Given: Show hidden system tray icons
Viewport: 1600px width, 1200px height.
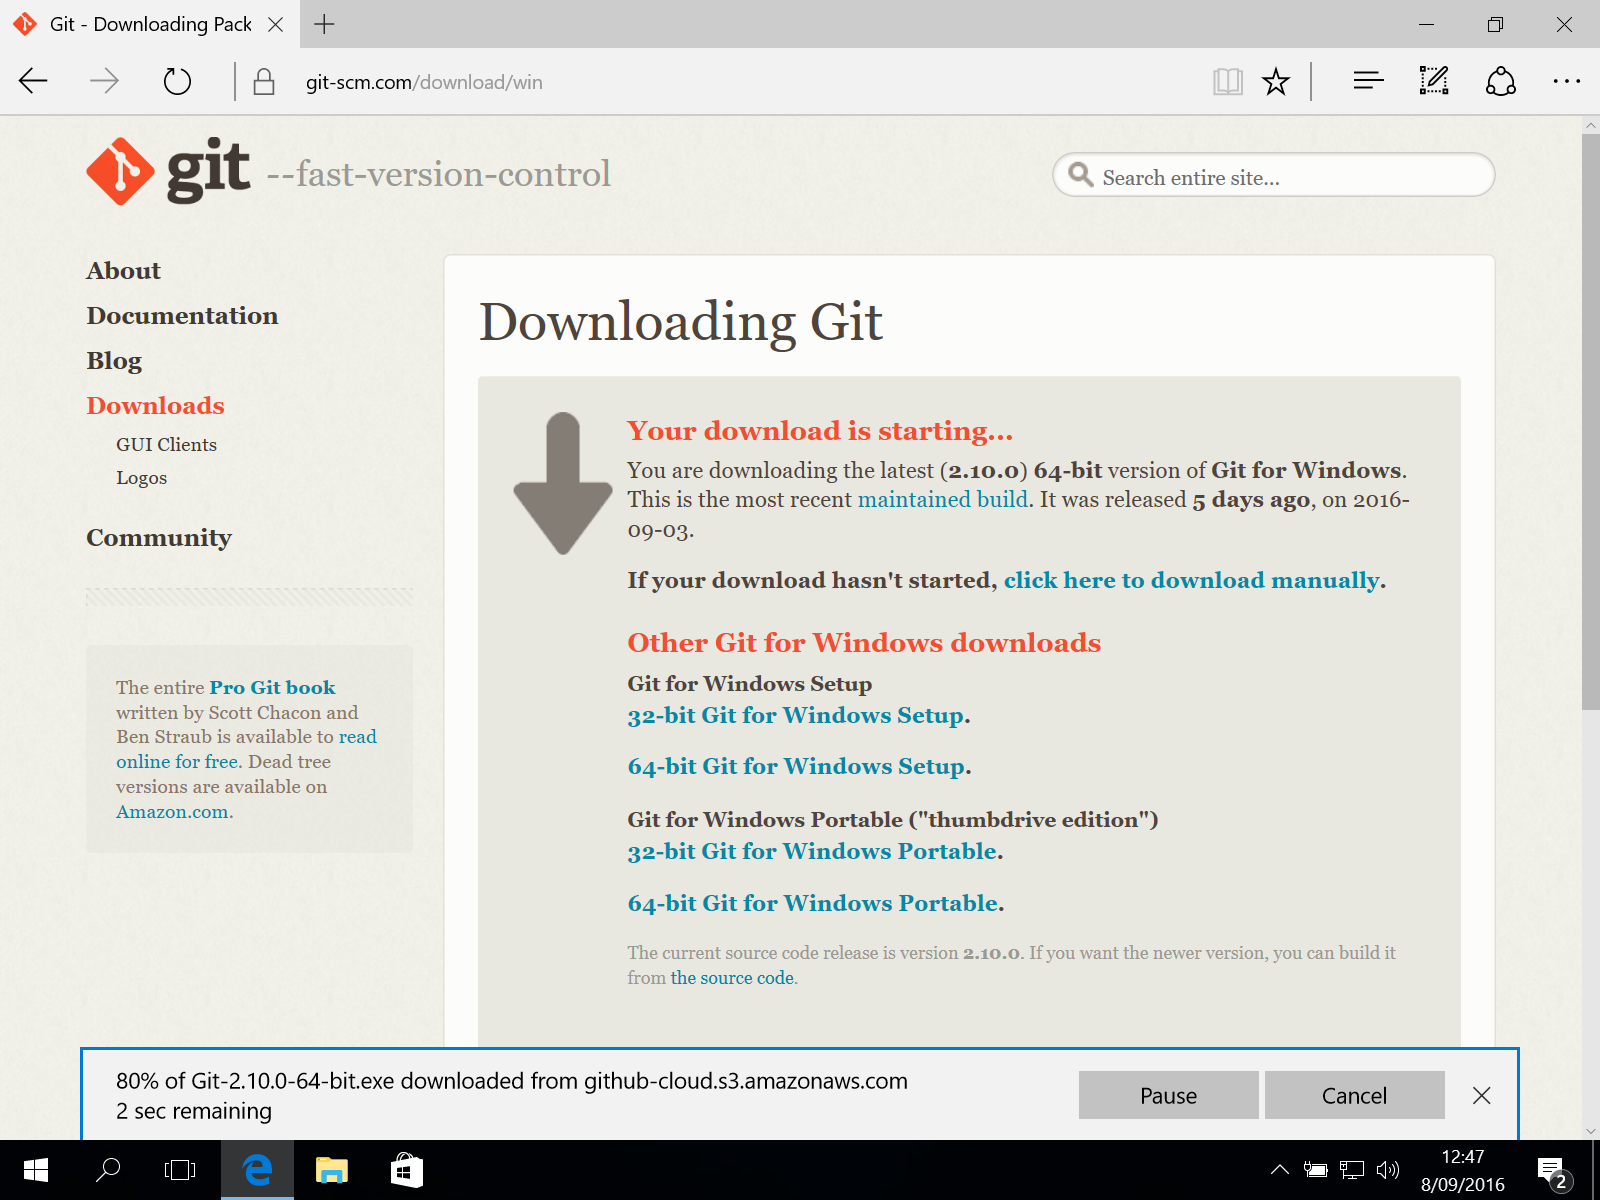Looking at the screenshot, I should coord(1279,1170).
